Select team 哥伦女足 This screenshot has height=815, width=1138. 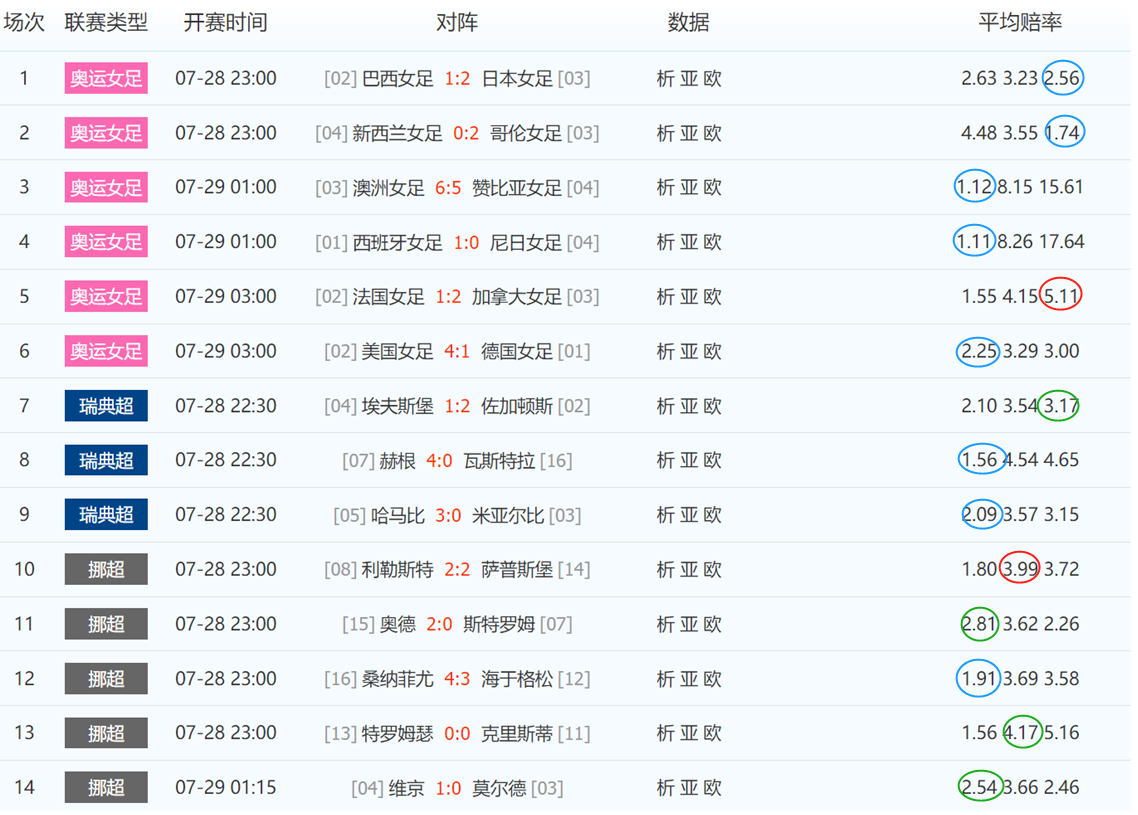coord(525,133)
